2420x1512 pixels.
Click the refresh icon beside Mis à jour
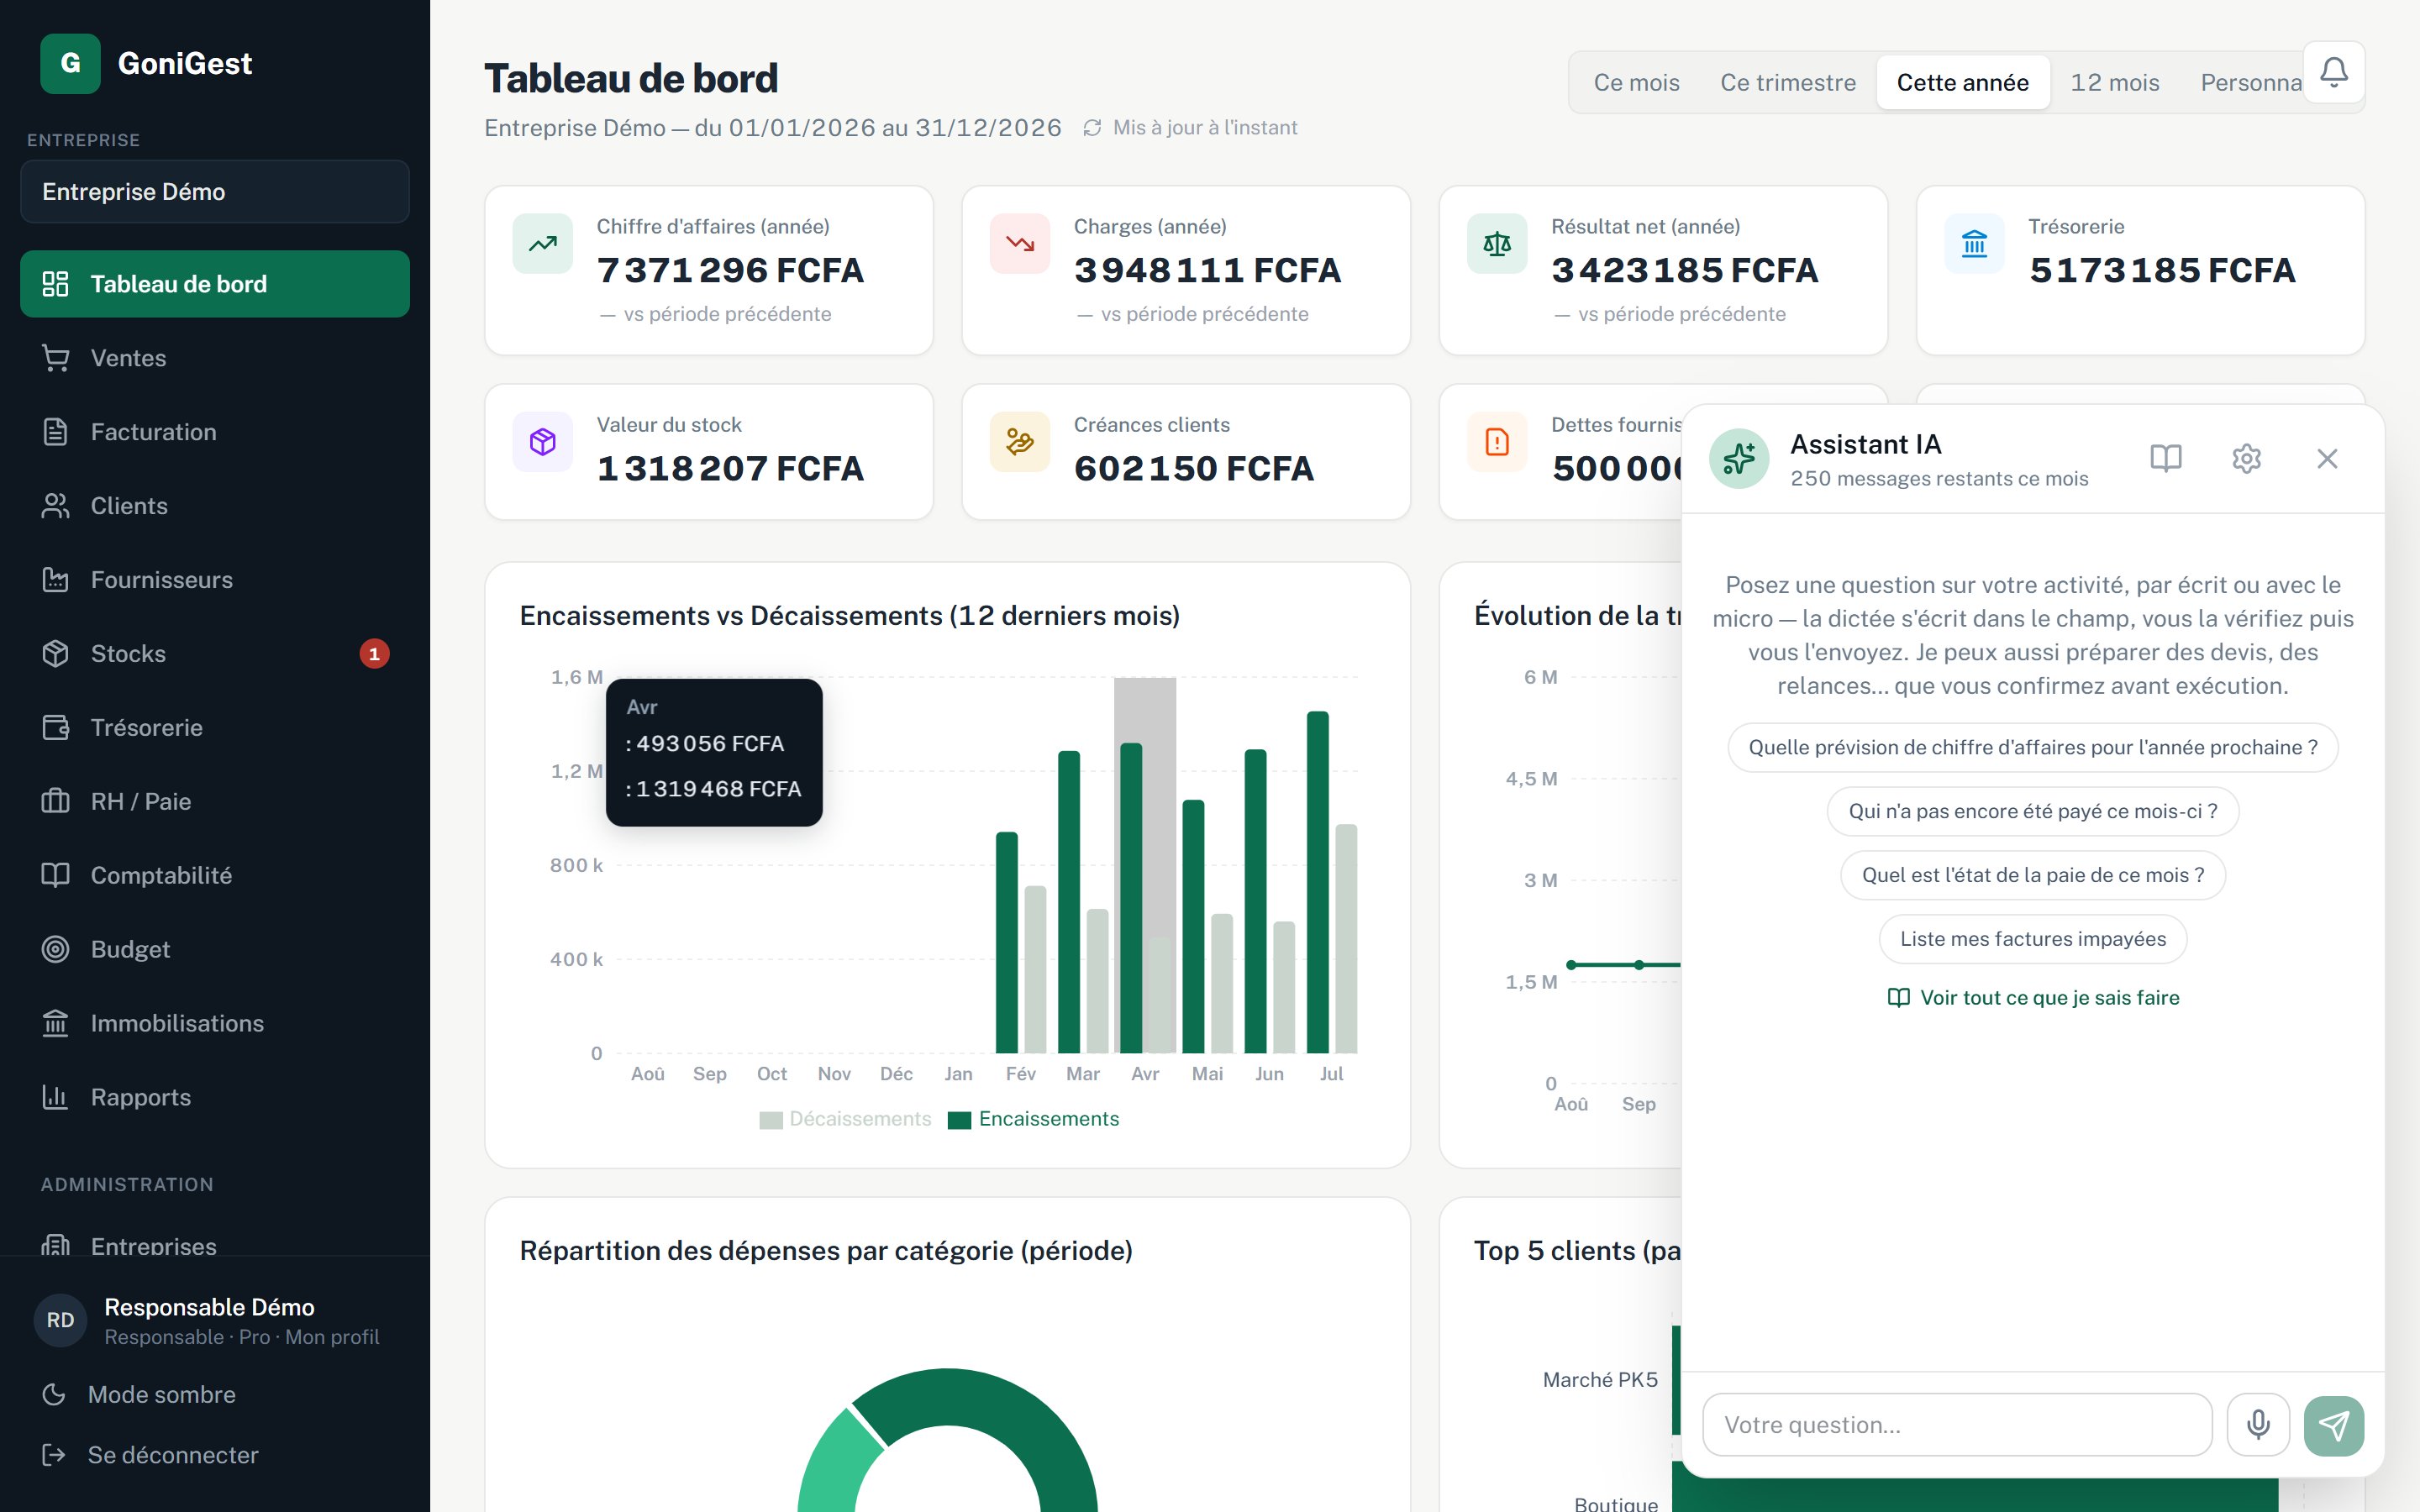coord(1092,128)
